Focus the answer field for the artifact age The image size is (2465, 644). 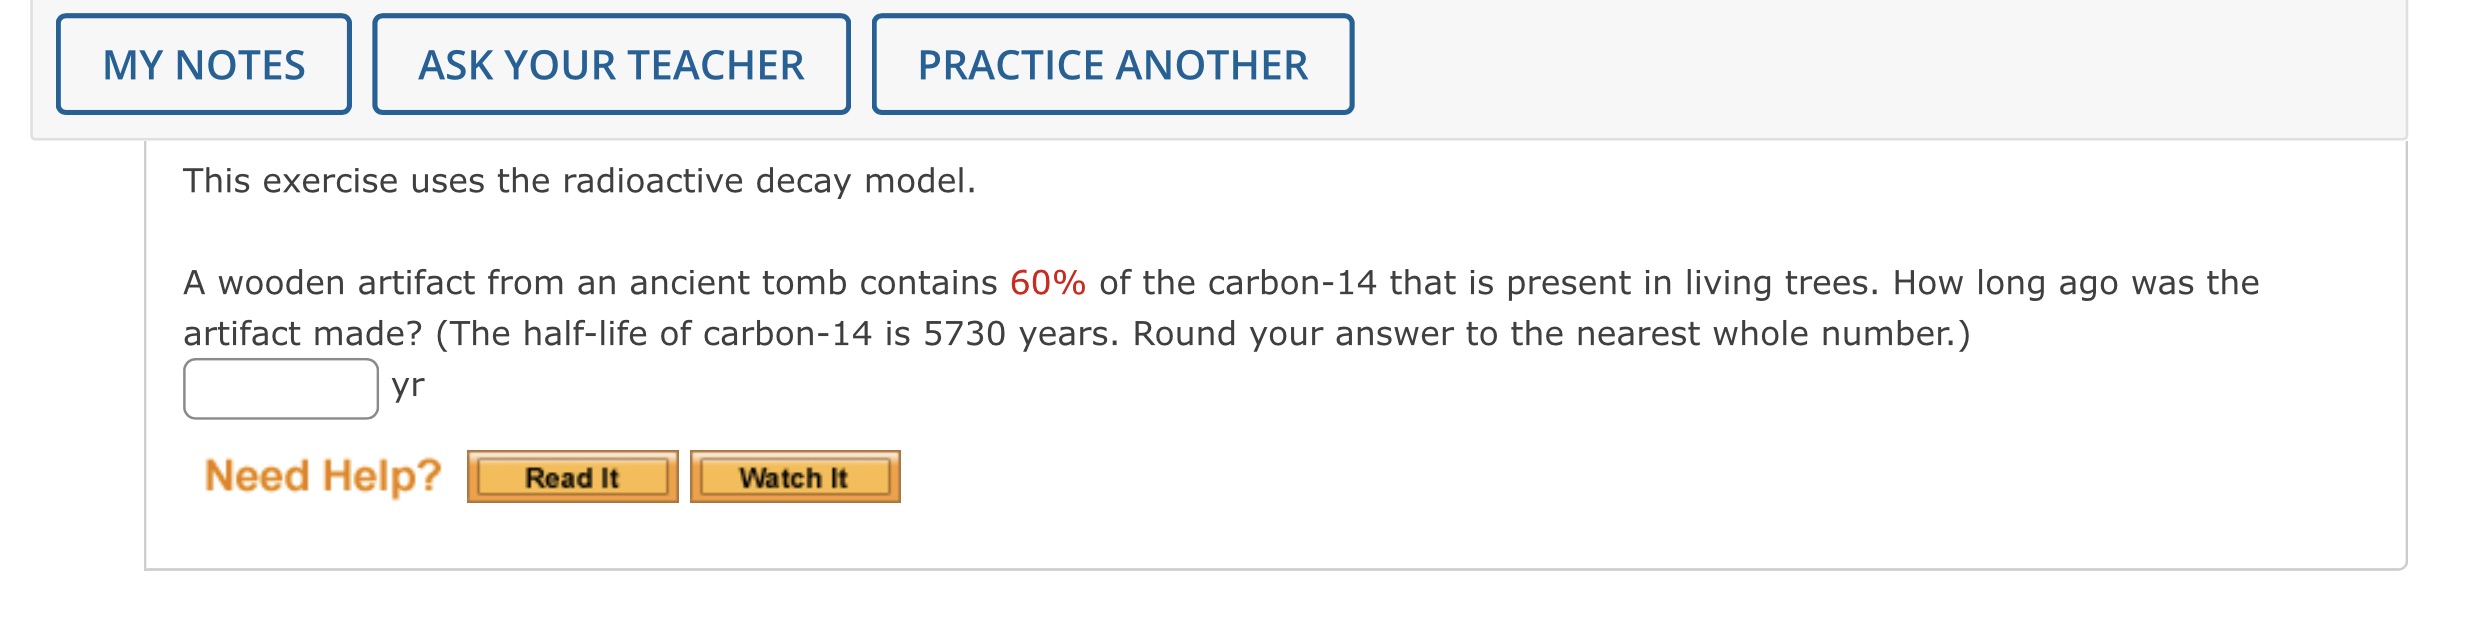point(280,388)
